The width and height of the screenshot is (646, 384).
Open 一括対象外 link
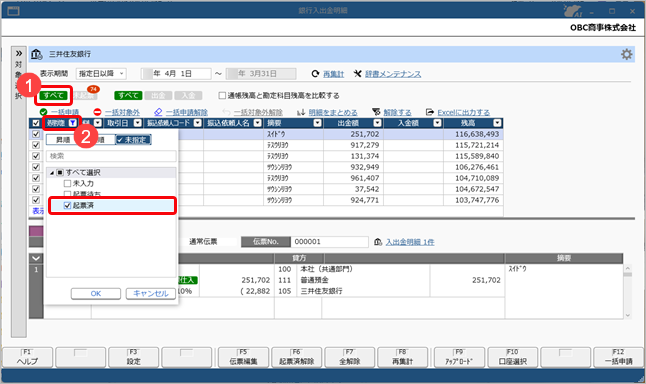[x=122, y=112]
